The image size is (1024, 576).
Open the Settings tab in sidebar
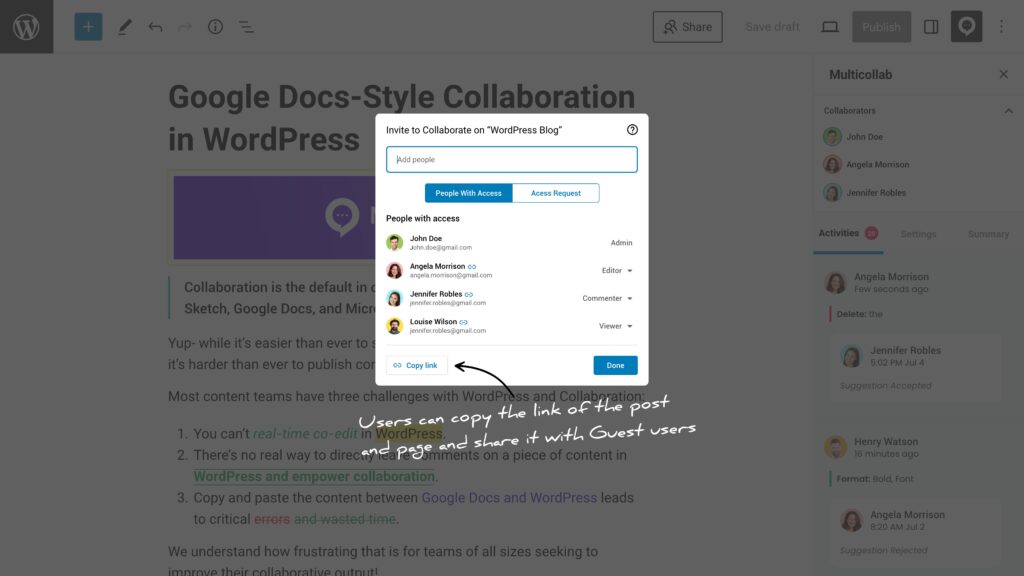(x=918, y=234)
